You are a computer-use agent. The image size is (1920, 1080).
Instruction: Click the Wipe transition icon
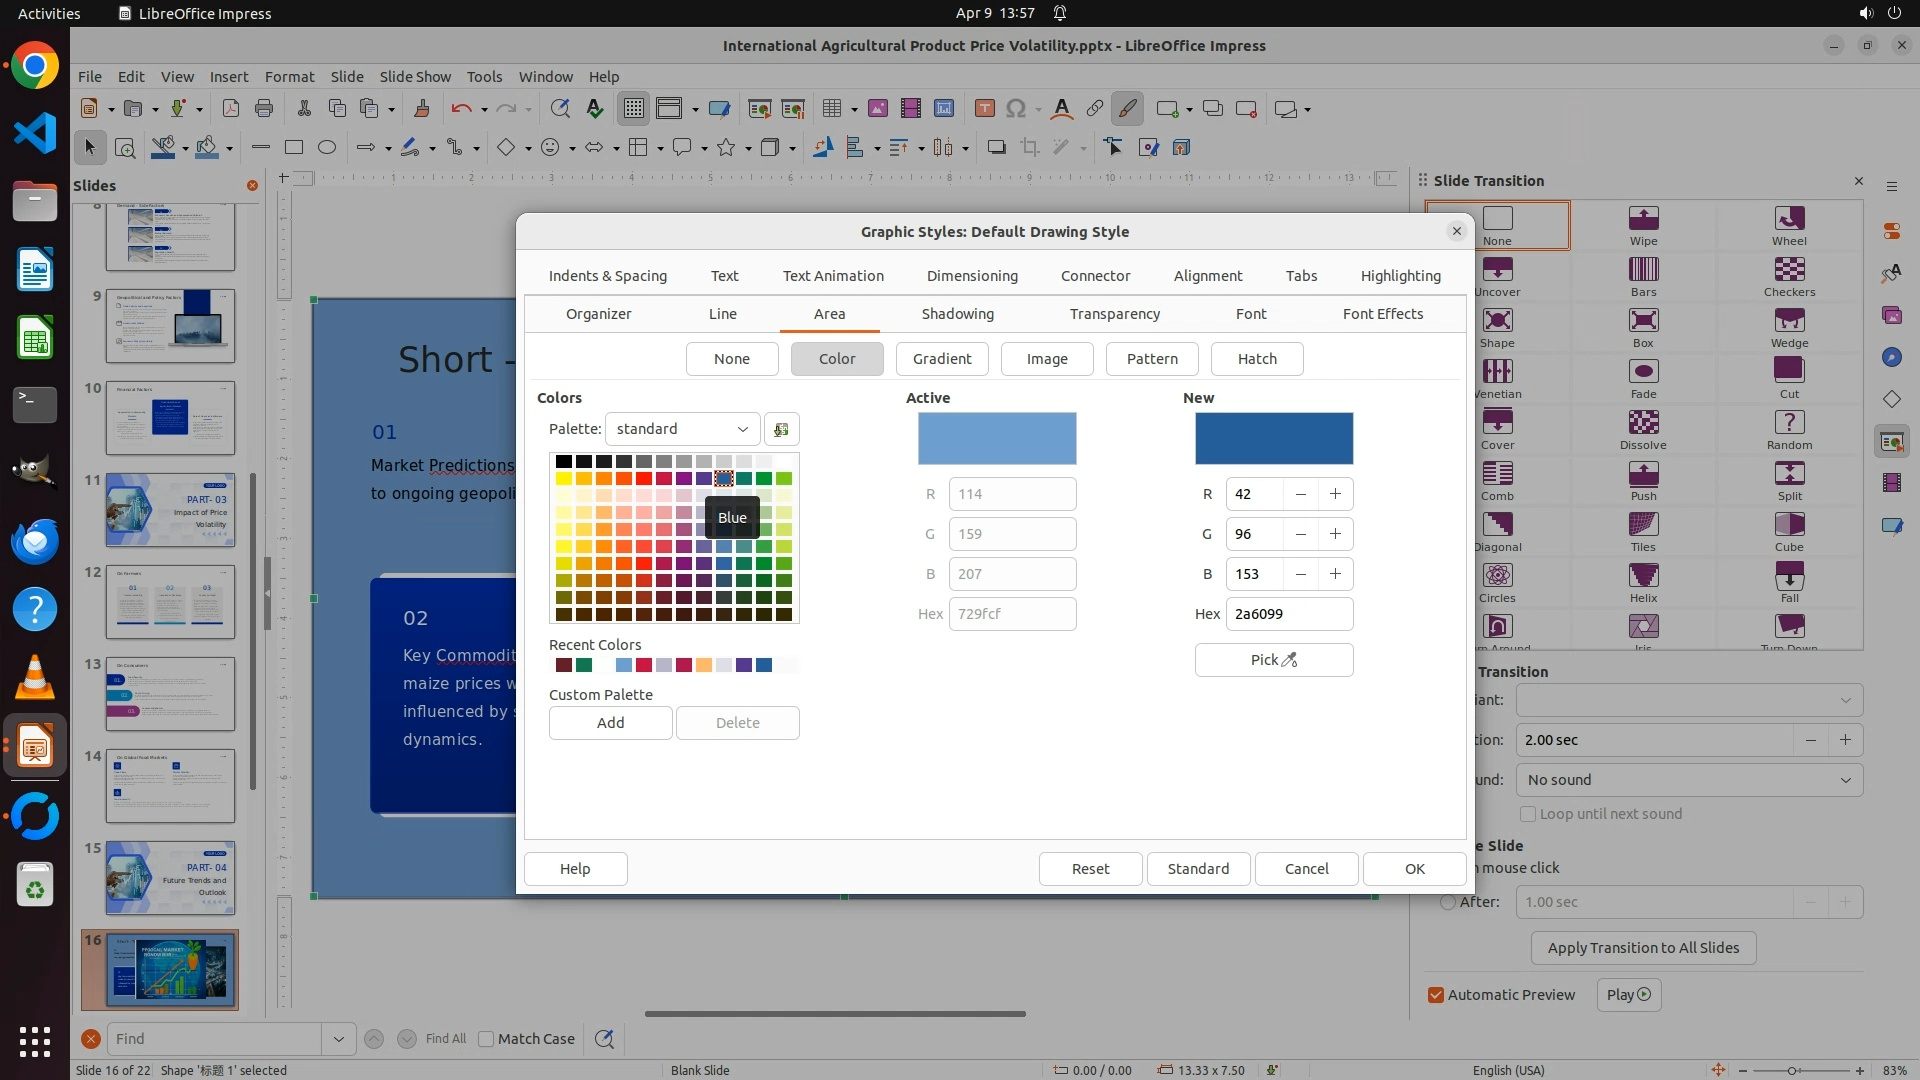1643,219
